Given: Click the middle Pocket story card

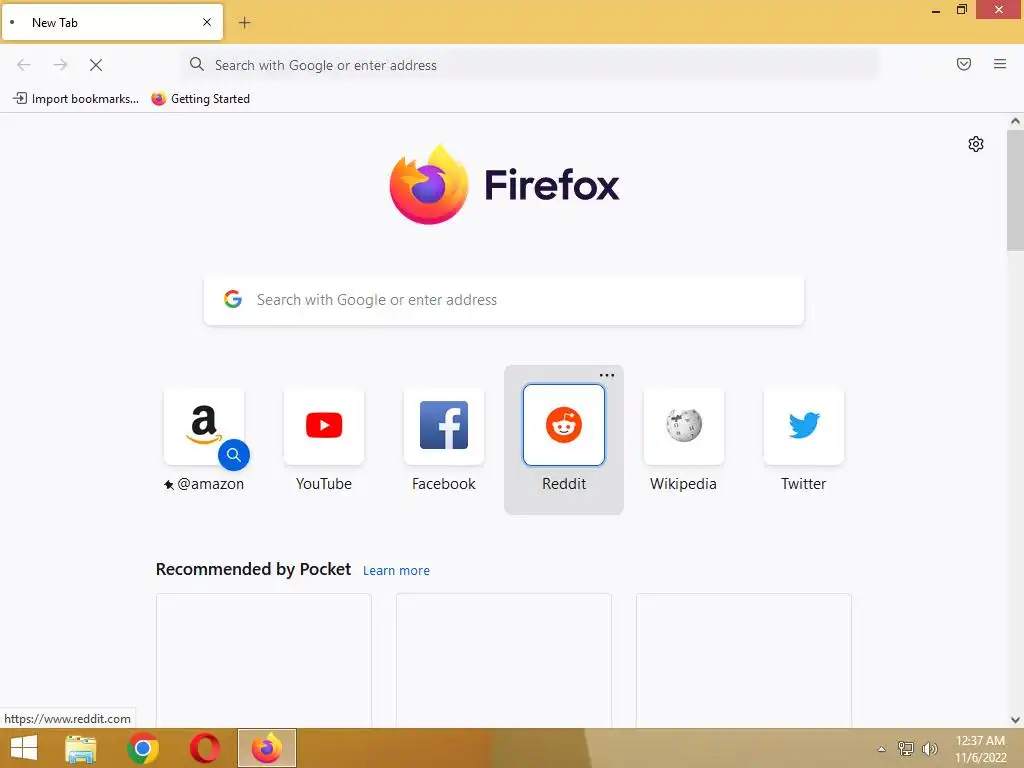Looking at the screenshot, I should (504, 660).
